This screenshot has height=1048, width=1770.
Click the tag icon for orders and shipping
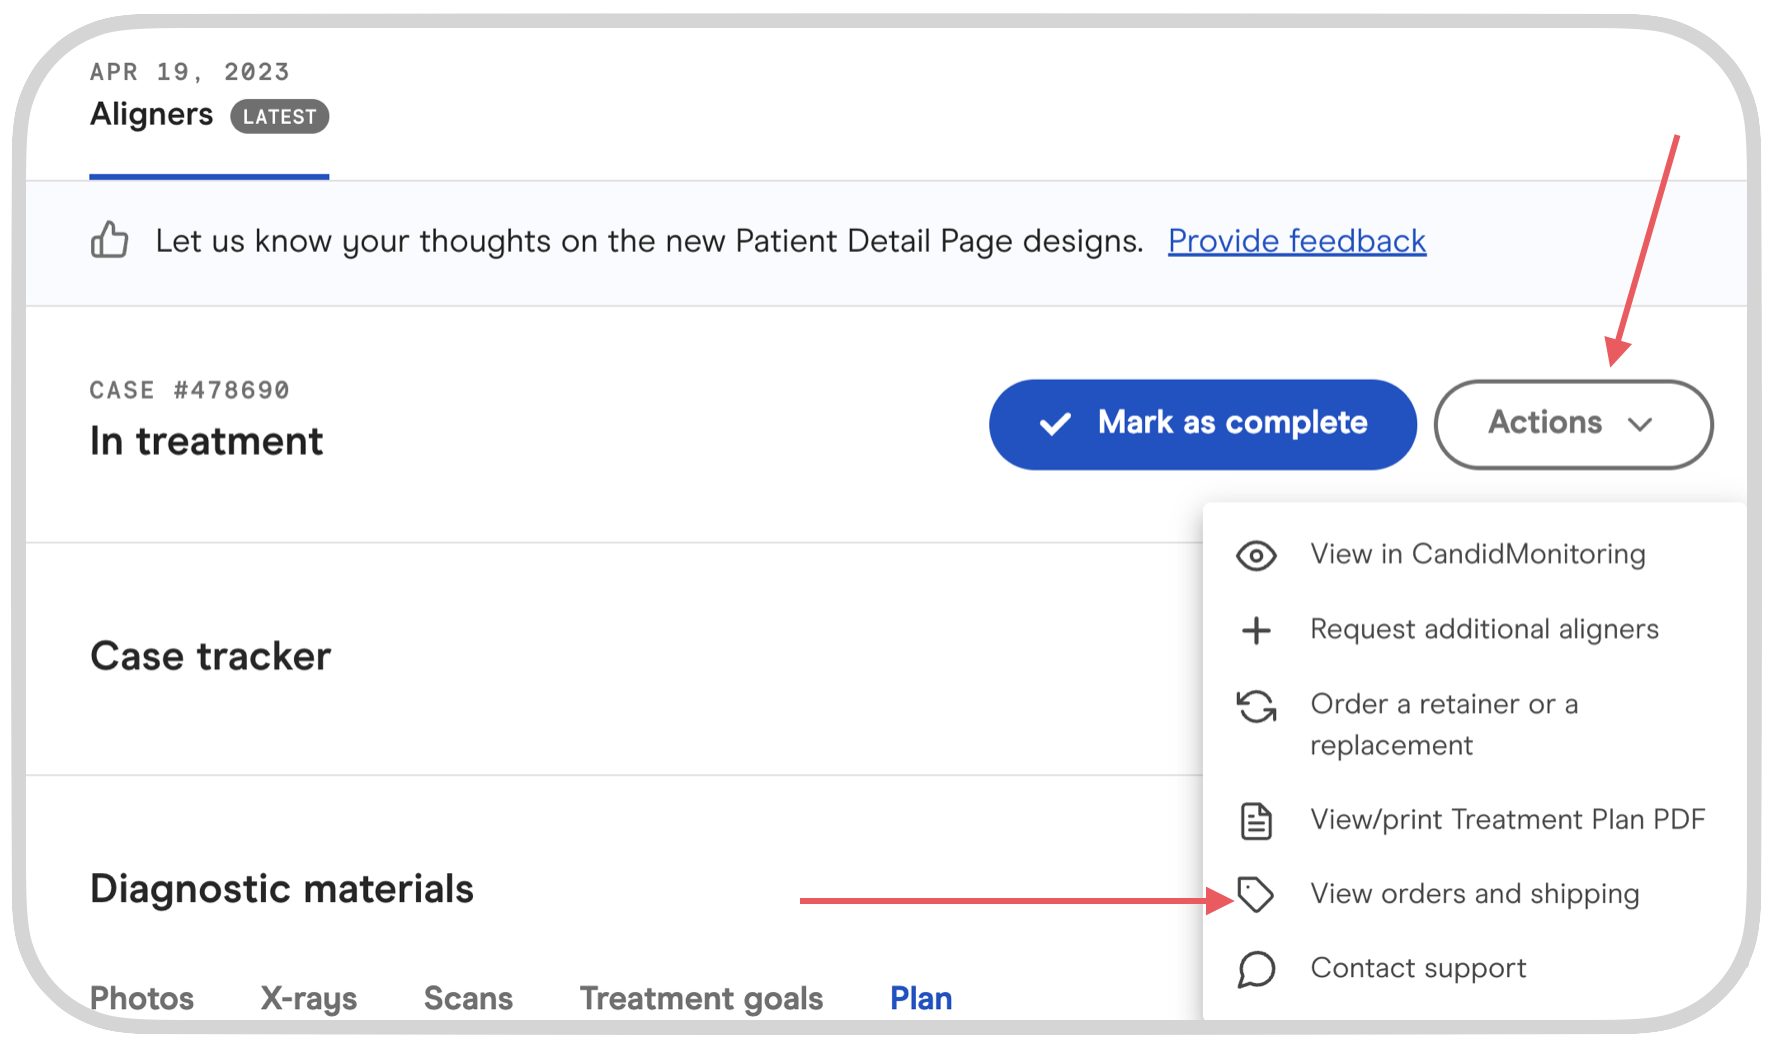click(x=1256, y=894)
